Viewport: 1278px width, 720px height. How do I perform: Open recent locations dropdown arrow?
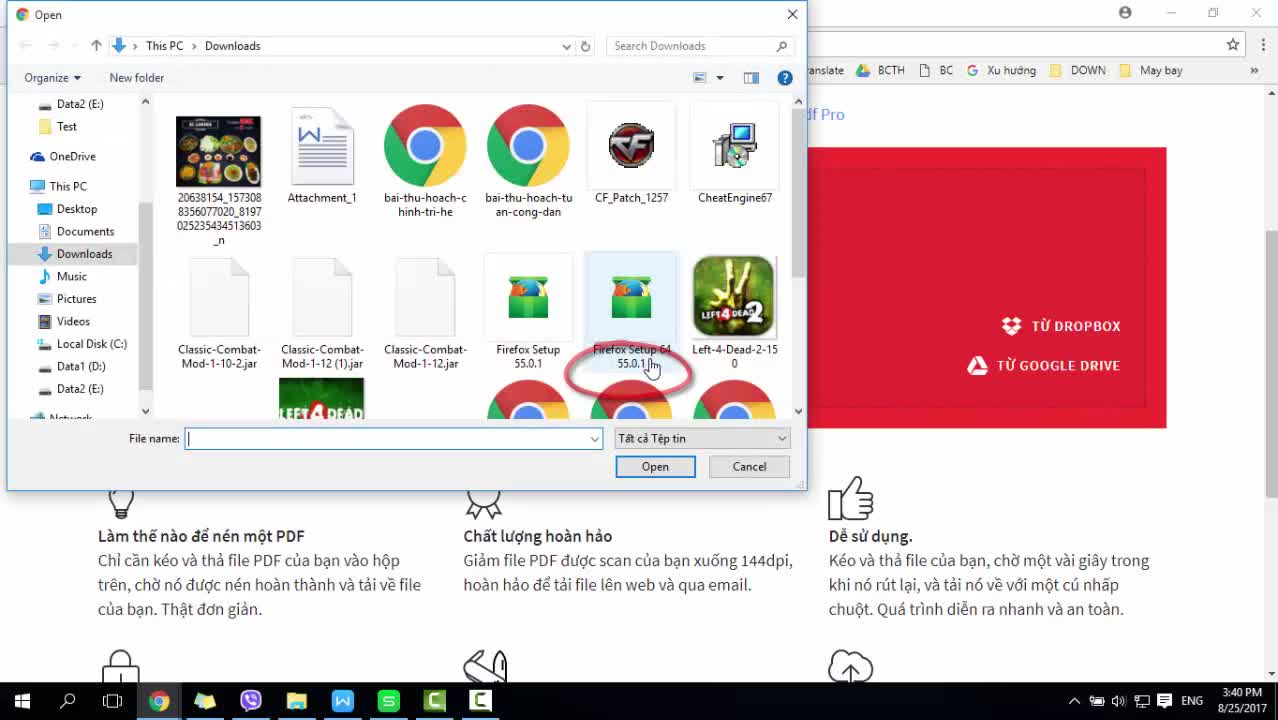pyautogui.click(x=75, y=46)
